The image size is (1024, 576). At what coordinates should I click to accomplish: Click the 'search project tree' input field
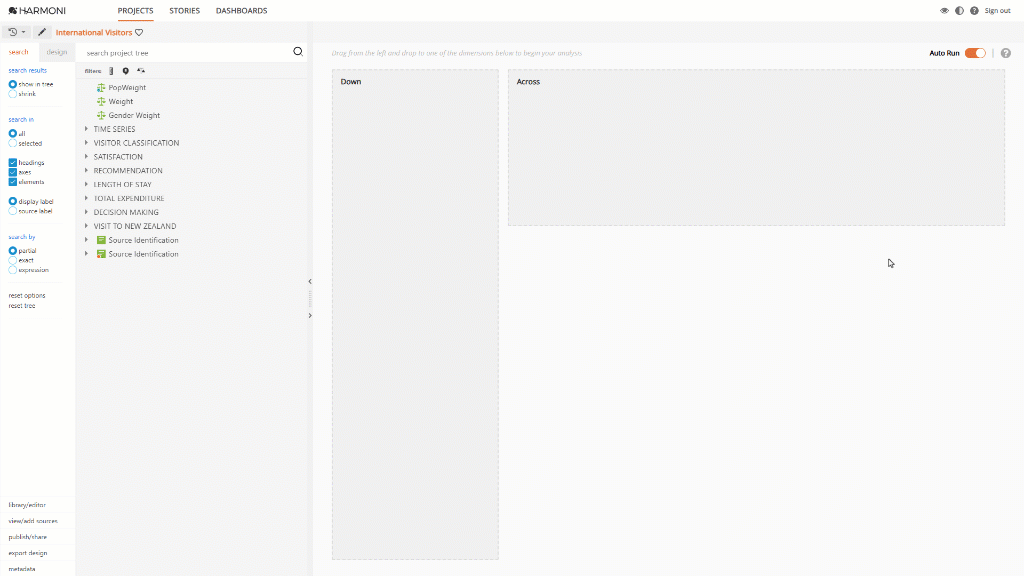click(186, 53)
